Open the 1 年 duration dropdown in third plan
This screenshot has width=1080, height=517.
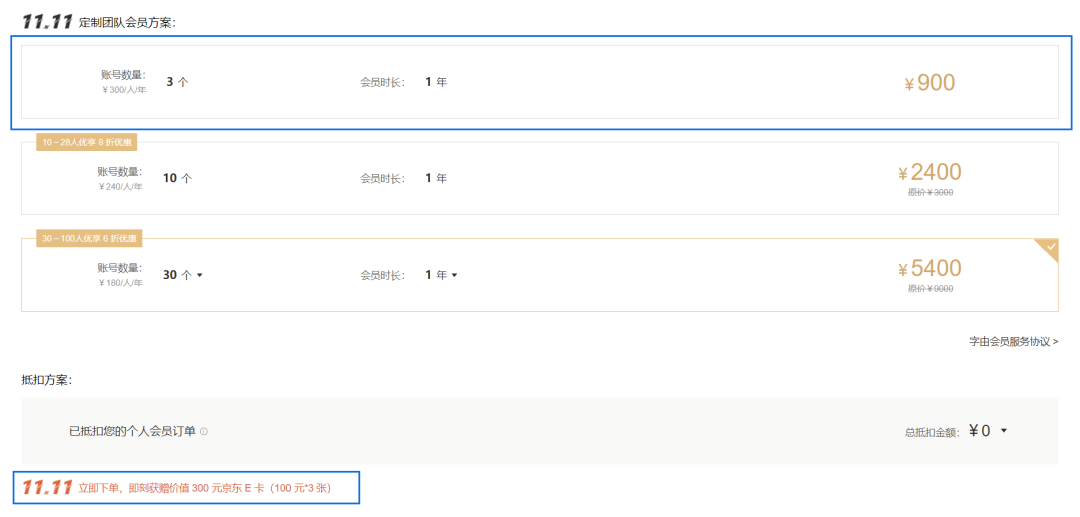[441, 275]
